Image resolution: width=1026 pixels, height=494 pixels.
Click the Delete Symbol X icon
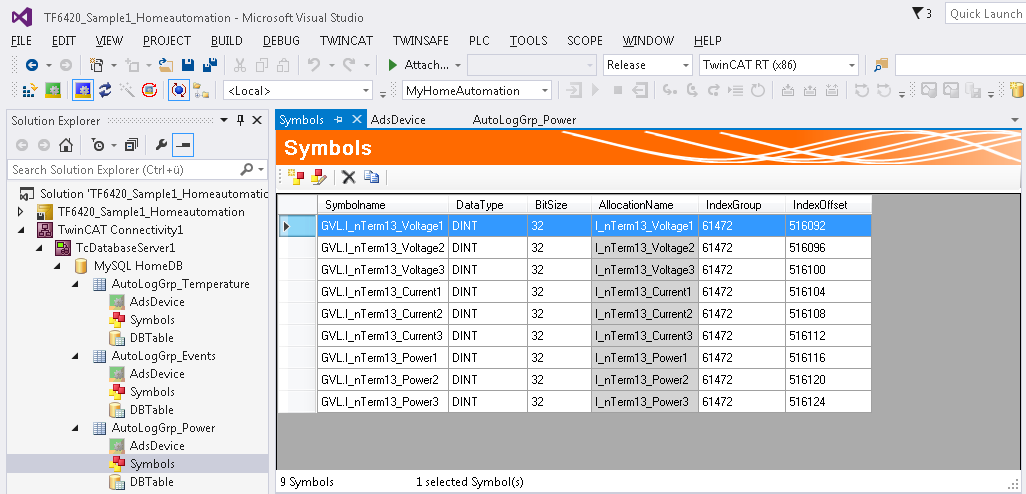[x=349, y=177]
